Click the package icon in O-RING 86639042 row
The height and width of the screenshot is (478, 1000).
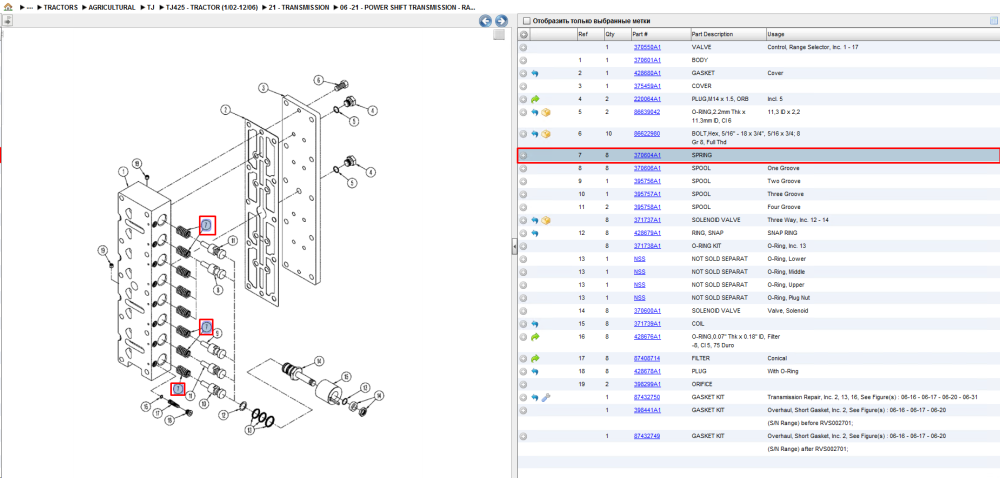click(x=546, y=112)
